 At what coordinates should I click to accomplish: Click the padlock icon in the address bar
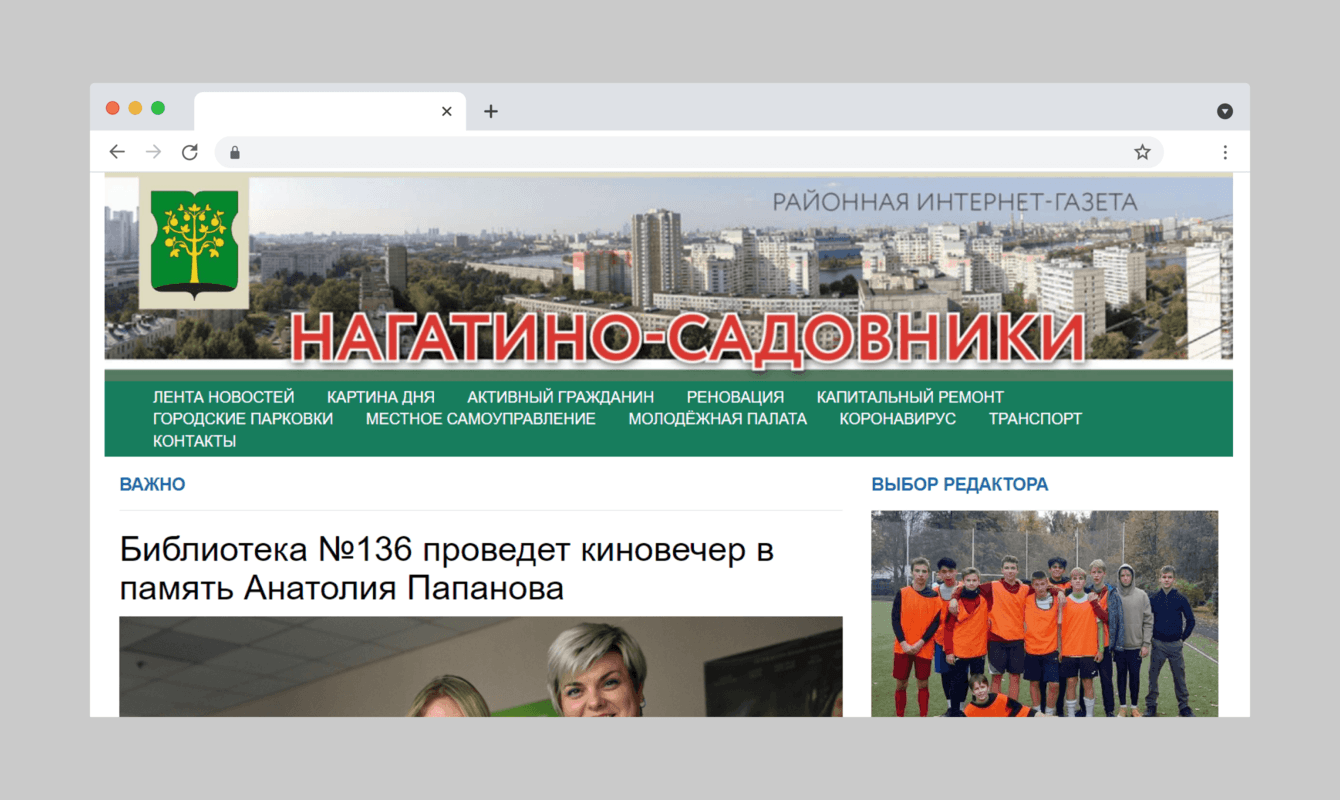(234, 152)
